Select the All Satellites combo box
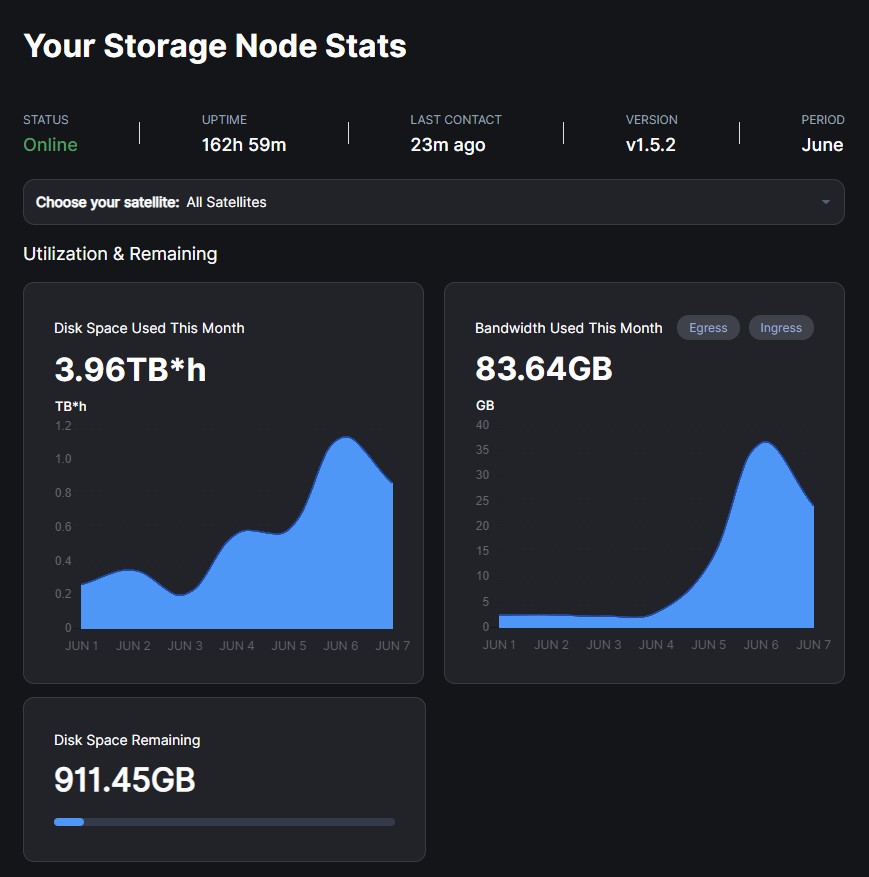Image resolution: width=869 pixels, height=877 pixels. (433, 202)
